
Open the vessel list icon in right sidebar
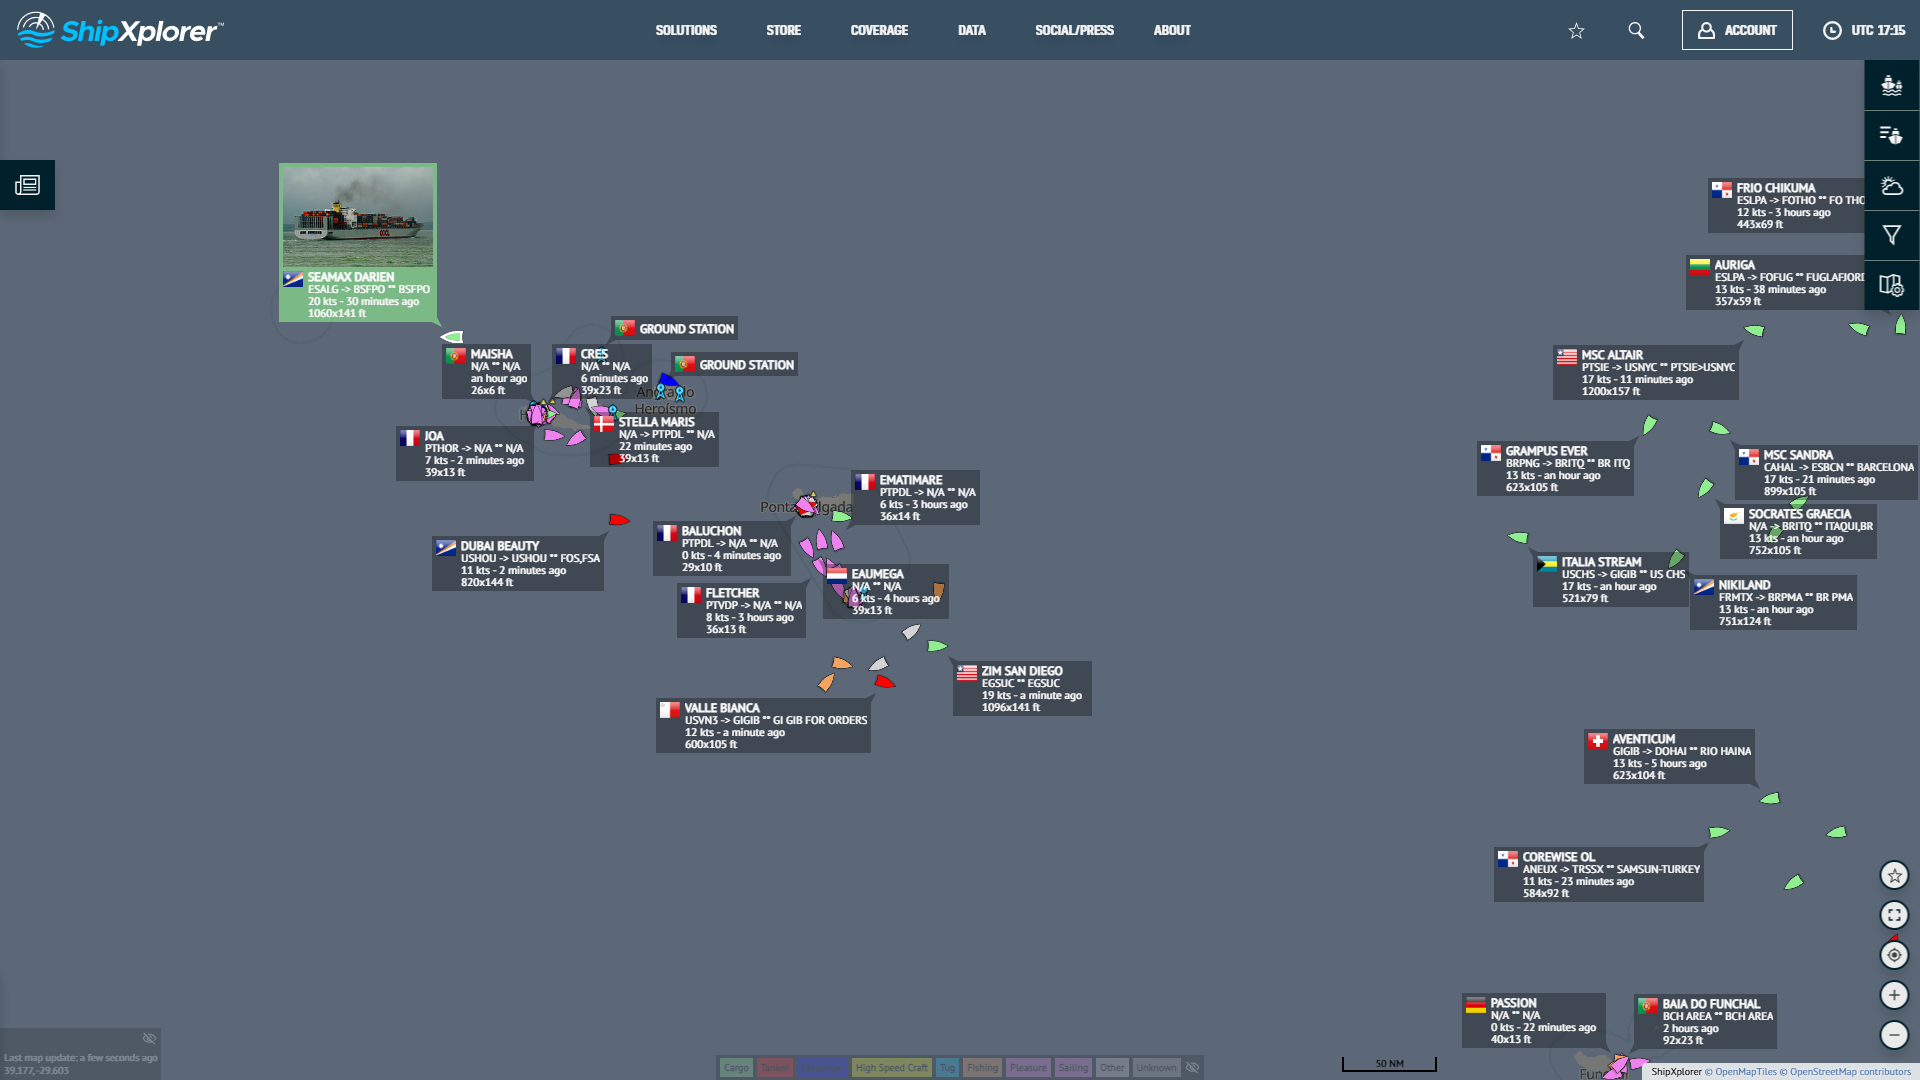click(1891, 85)
